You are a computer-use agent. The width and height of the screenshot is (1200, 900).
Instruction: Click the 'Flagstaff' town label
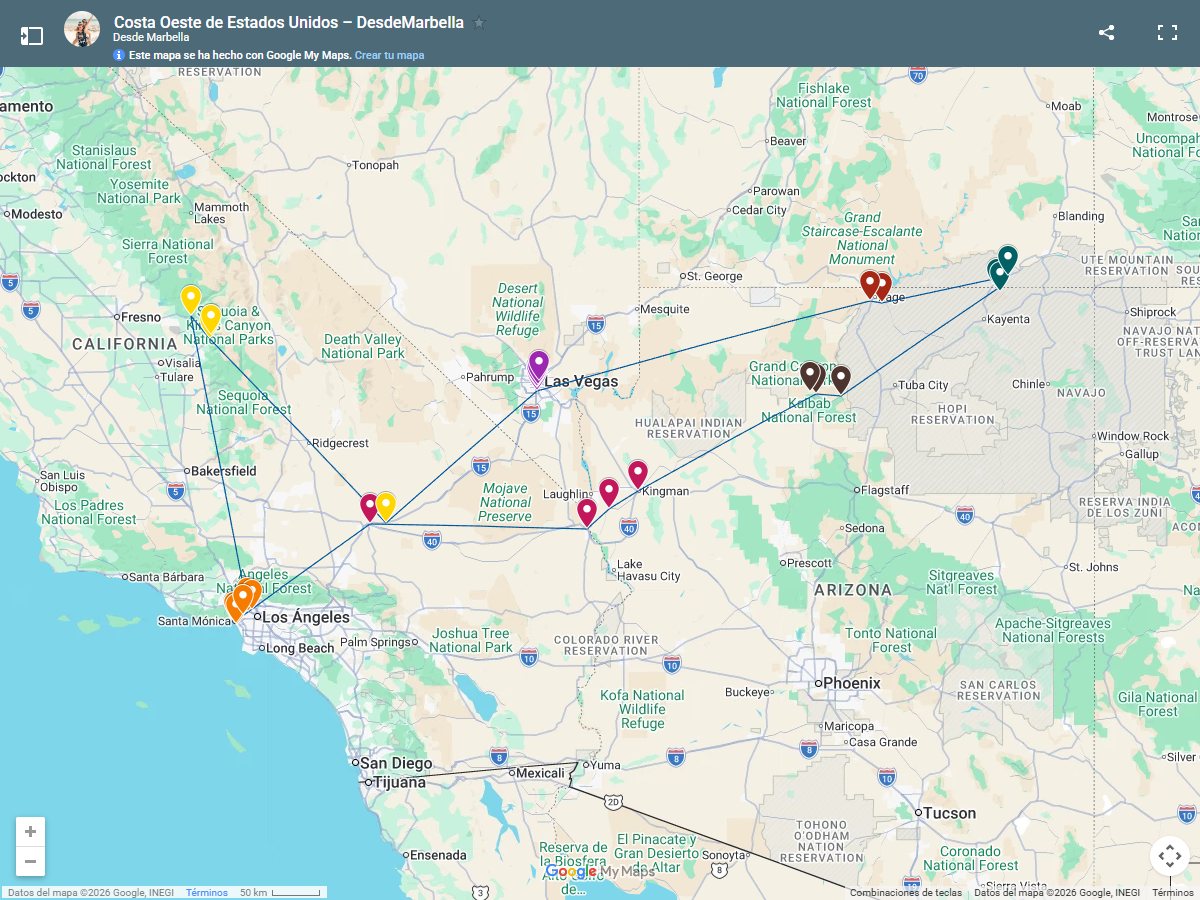pyautogui.click(x=885, y=490)
